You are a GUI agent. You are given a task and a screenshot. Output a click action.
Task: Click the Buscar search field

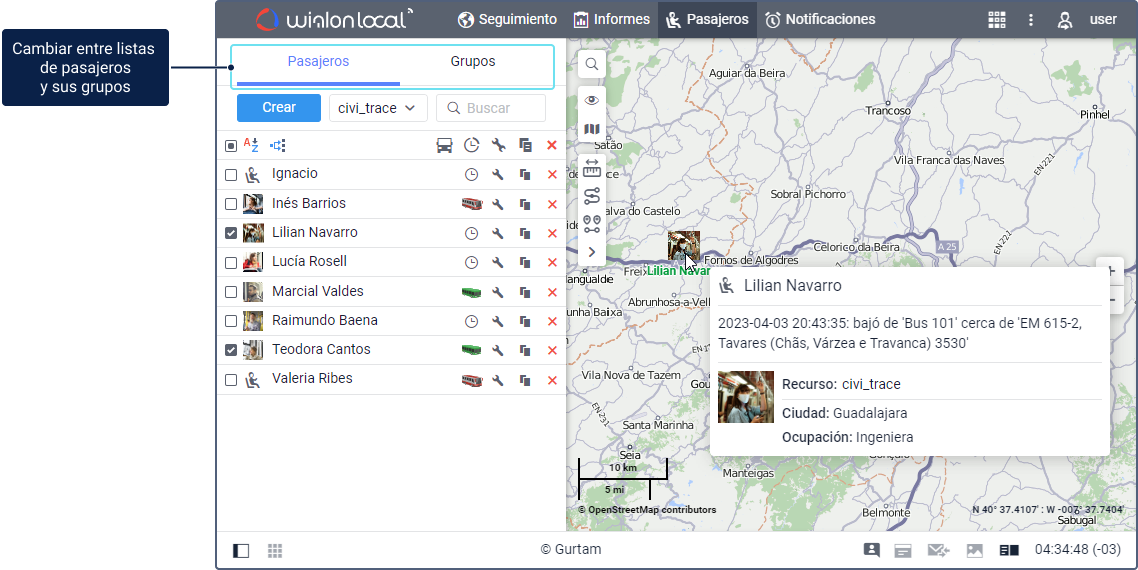(491, 107)
